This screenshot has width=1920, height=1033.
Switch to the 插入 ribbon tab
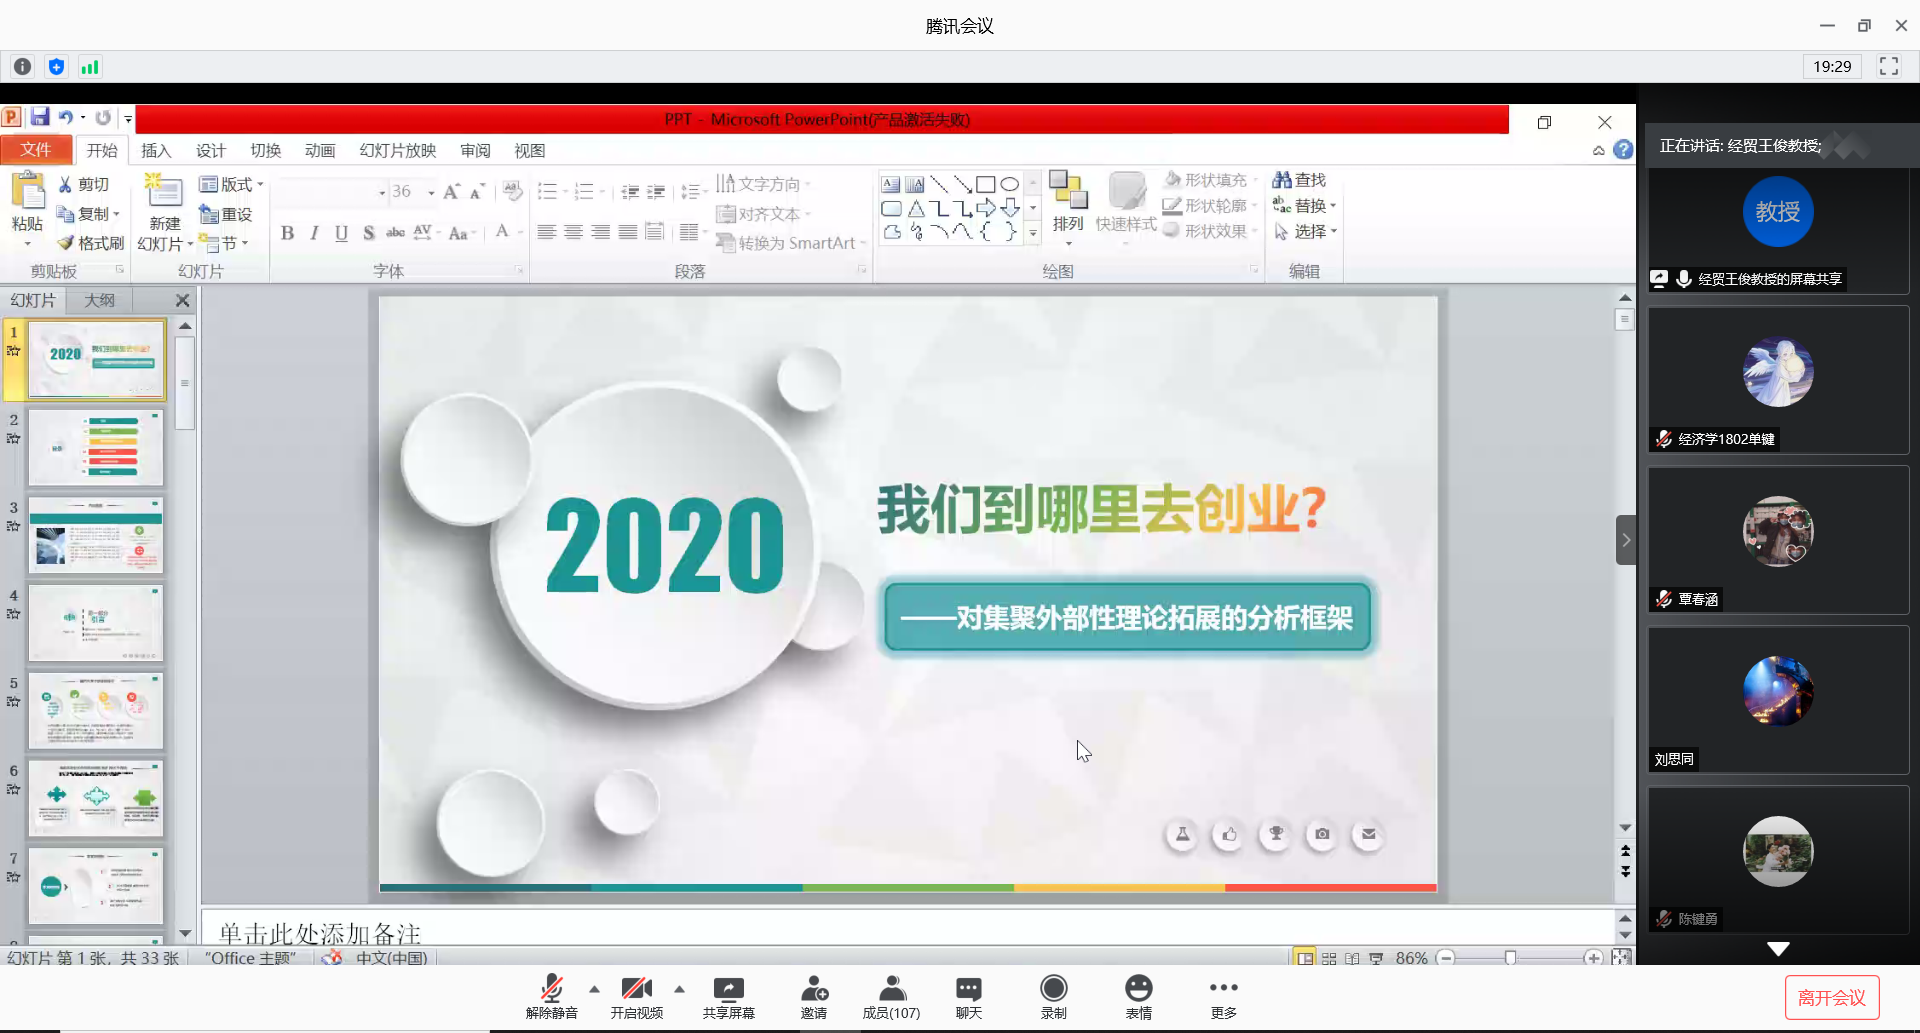point(154,150)
